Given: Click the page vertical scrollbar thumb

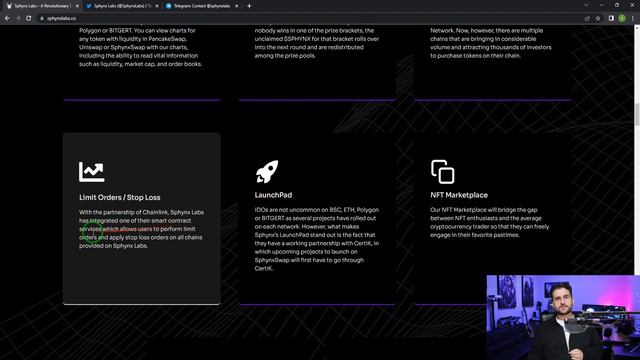Looking at the screenshot, I should (637, 115).
